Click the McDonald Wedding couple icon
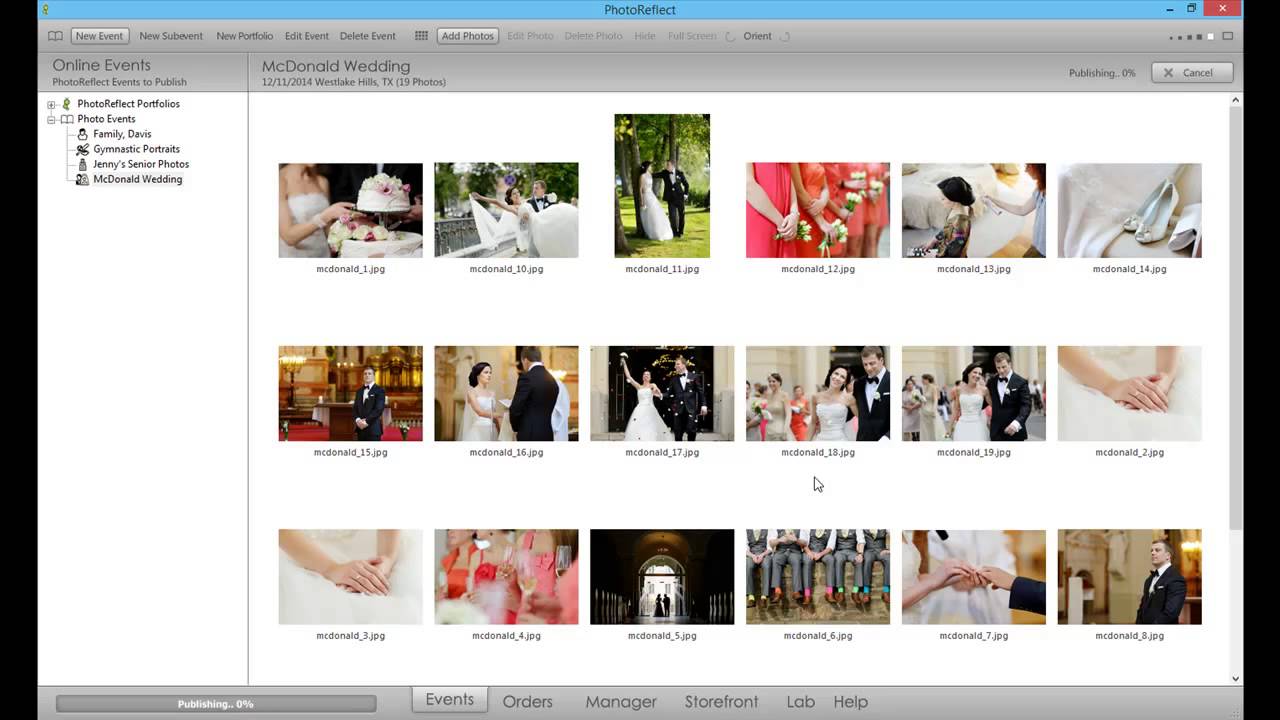The height and width of the screenshot is (720, 1280). pyautogui.click(x=83, y=179)
